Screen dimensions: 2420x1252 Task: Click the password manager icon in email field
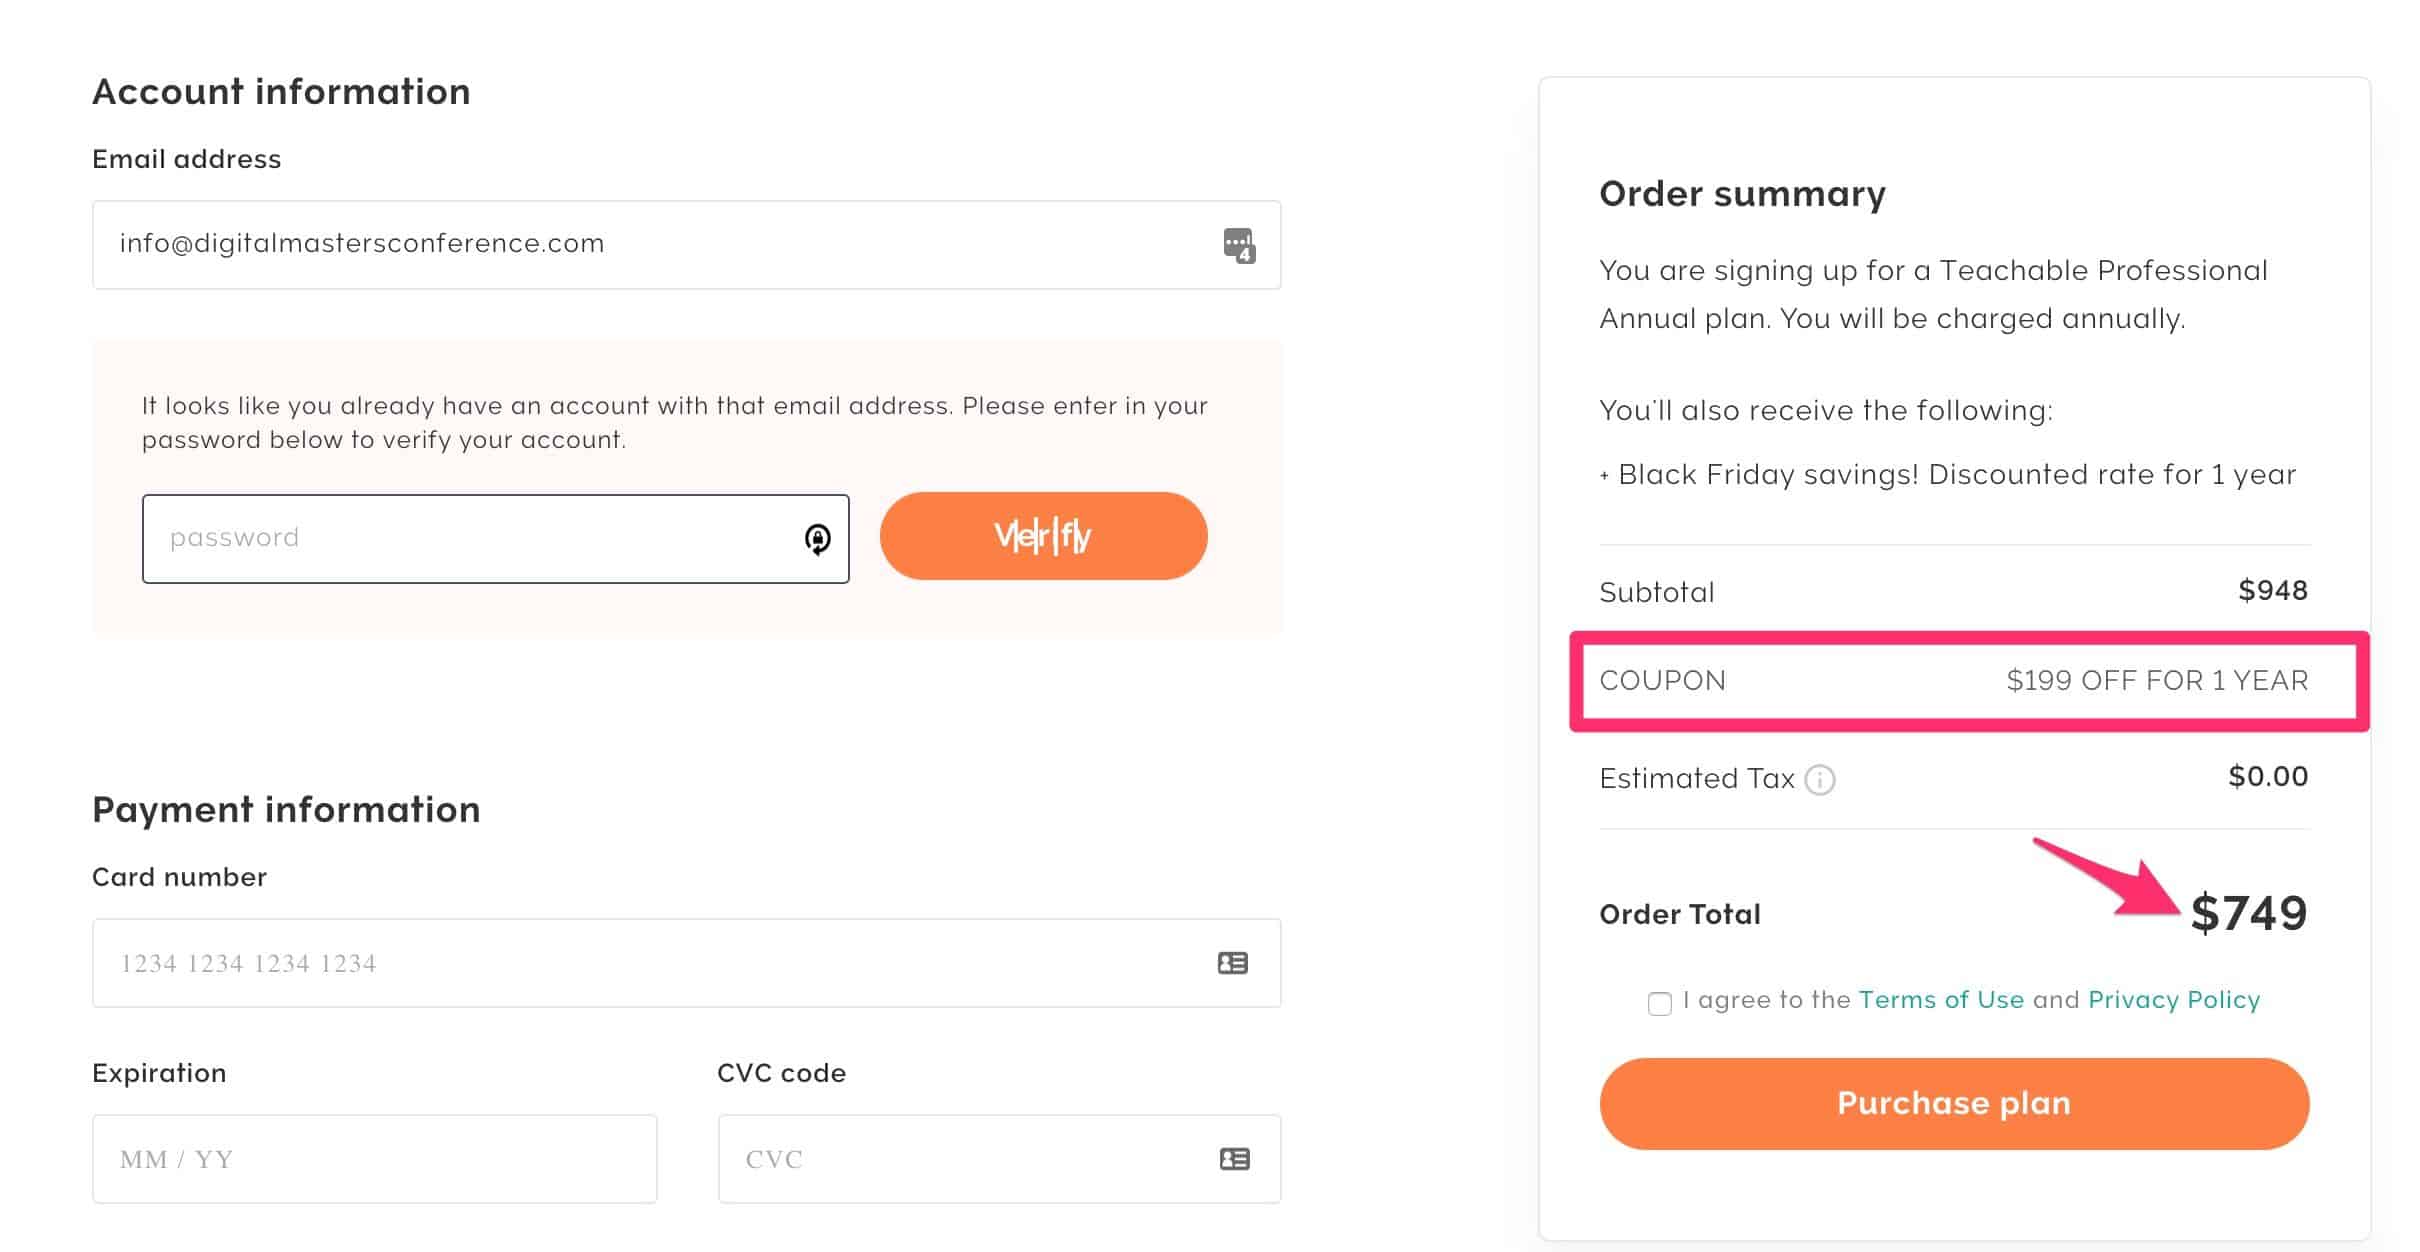[1238, 245]
